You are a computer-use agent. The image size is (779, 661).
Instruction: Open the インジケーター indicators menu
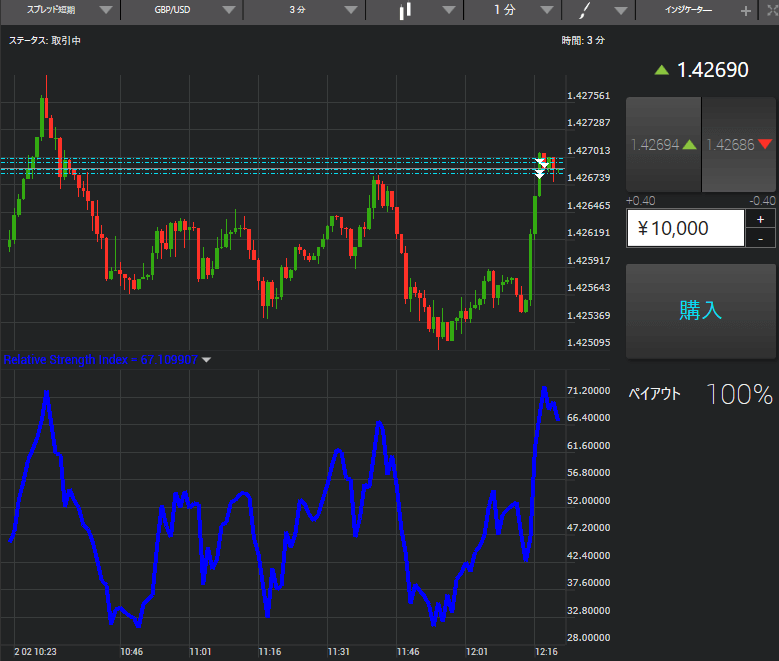pyautogui.click(x=688, y=10)
